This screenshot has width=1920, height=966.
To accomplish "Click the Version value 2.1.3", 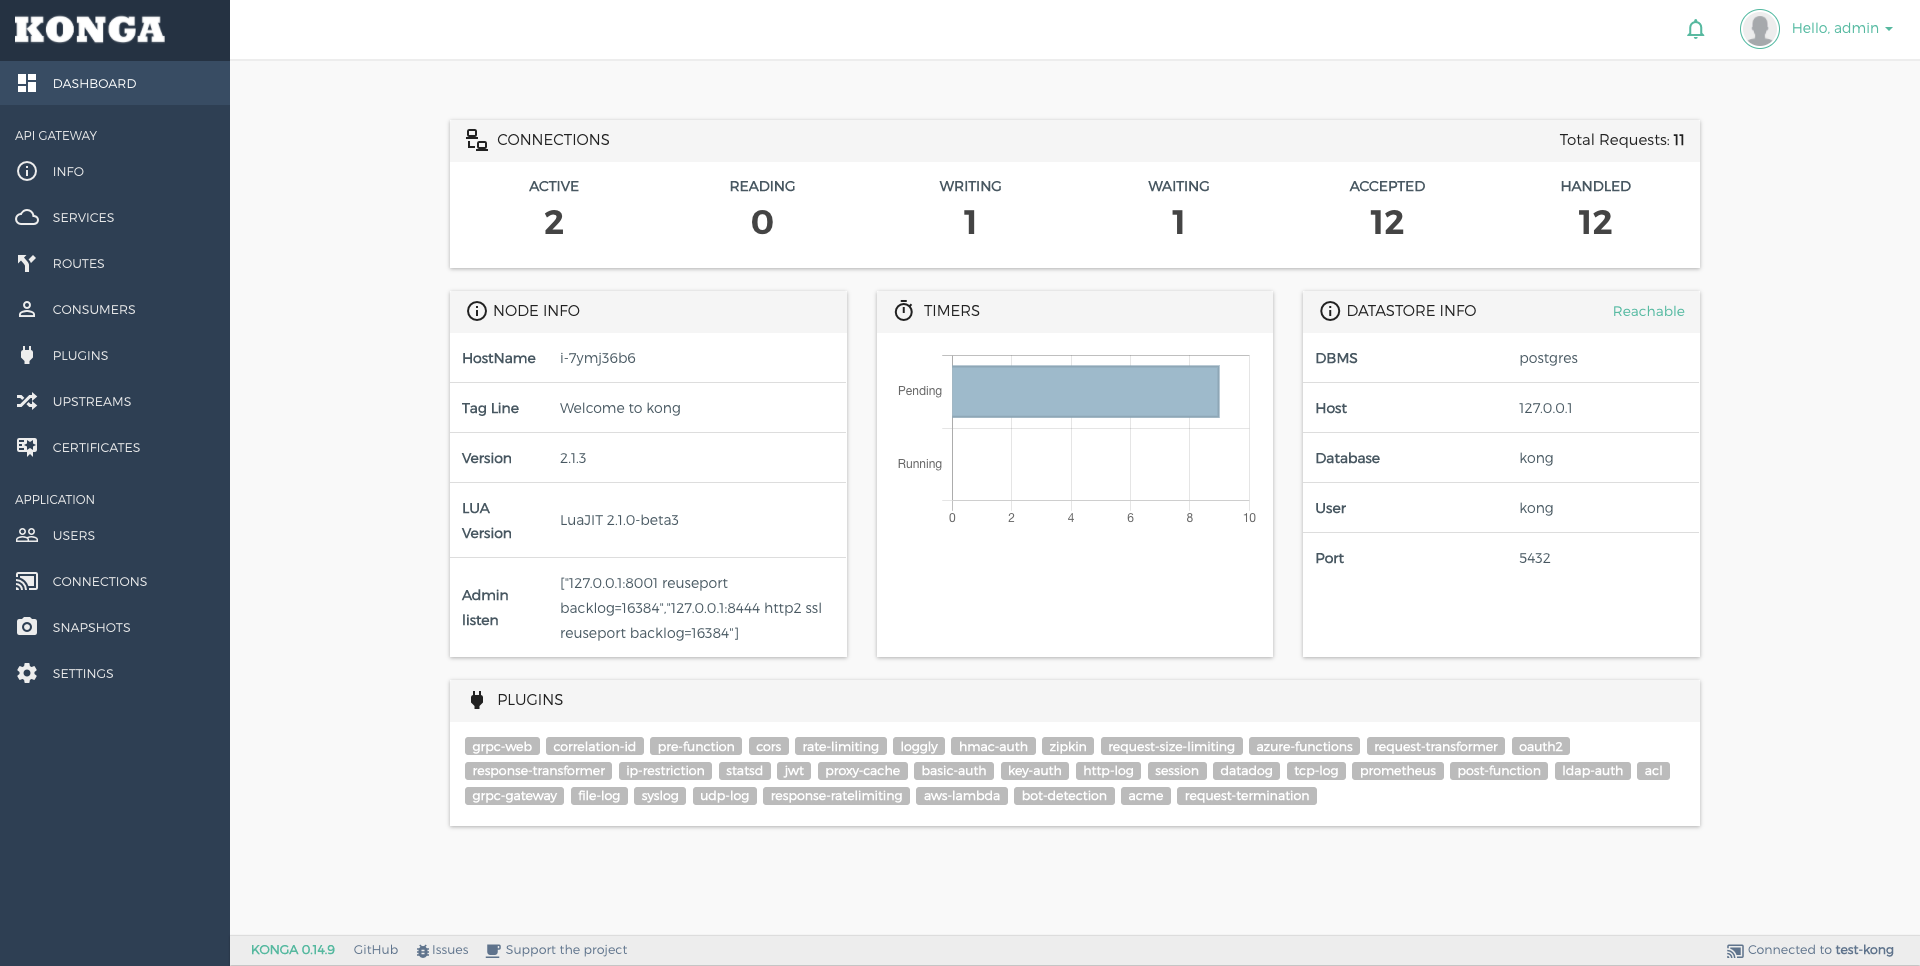I will pos(573,458).
